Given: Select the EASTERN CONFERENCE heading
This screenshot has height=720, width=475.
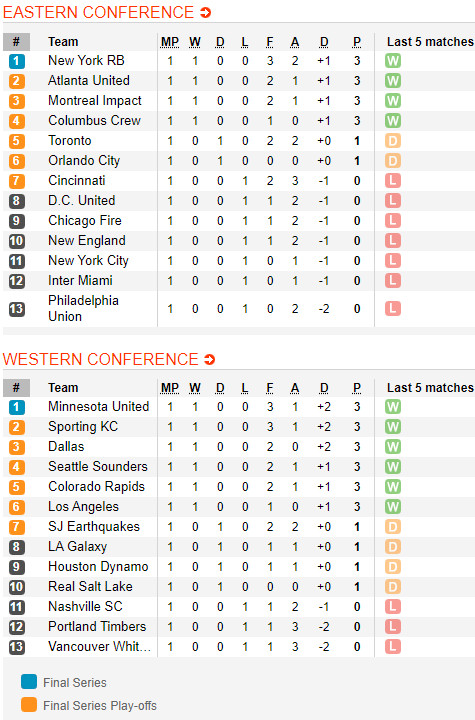Looking at the screenshot, I should [x=98, y=12].
